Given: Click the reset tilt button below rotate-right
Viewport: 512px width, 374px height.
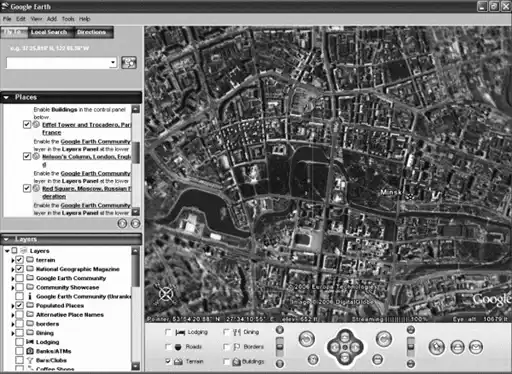Looking at the screenshot, I should point(377,359).
